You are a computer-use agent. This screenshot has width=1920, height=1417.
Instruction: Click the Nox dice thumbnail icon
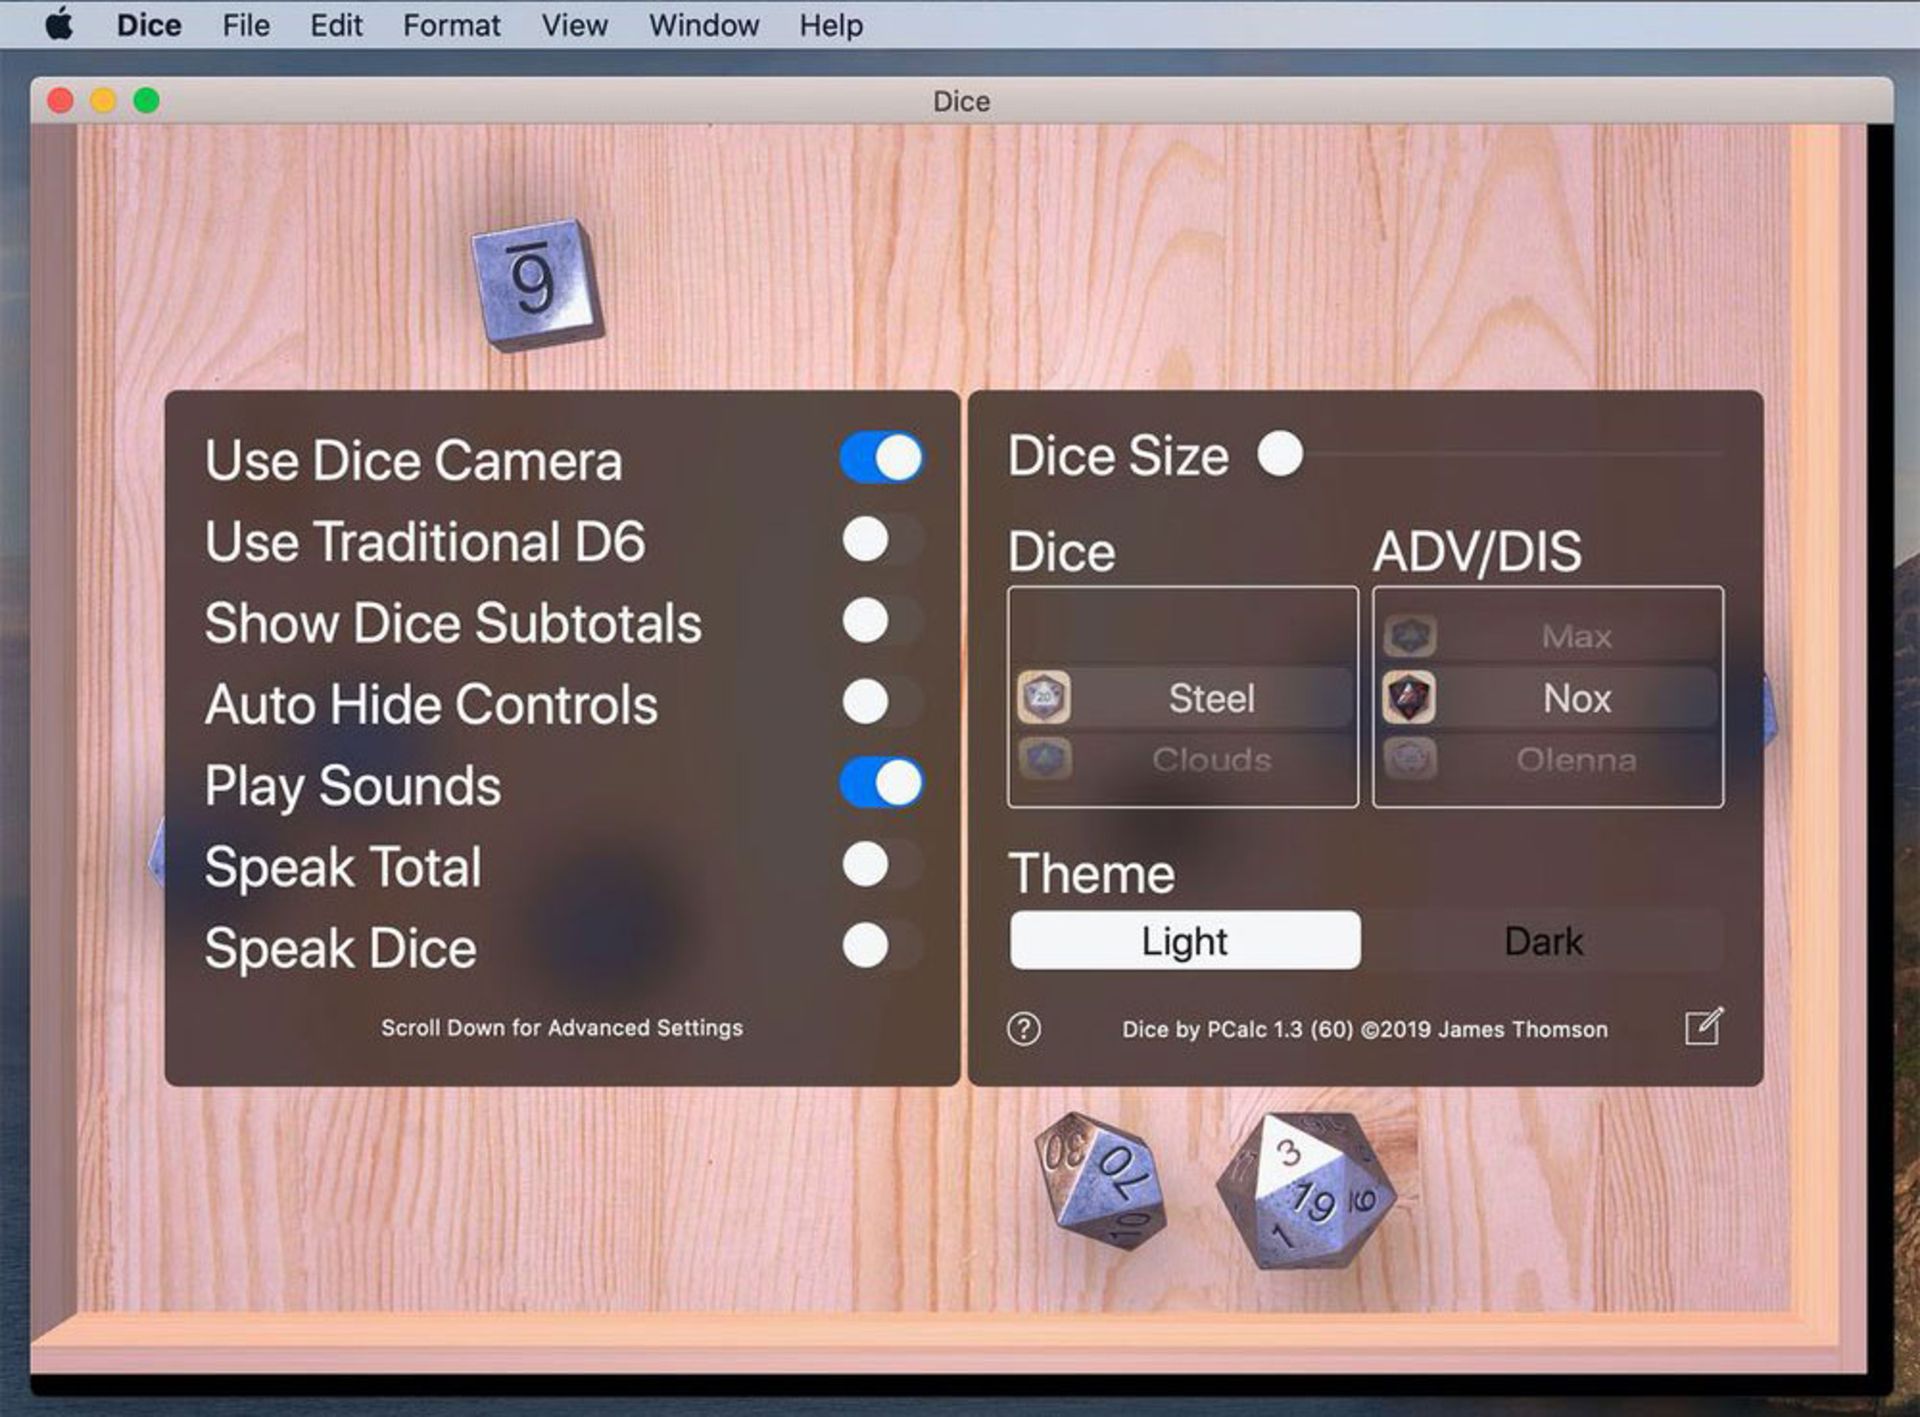pos(1409,697)
